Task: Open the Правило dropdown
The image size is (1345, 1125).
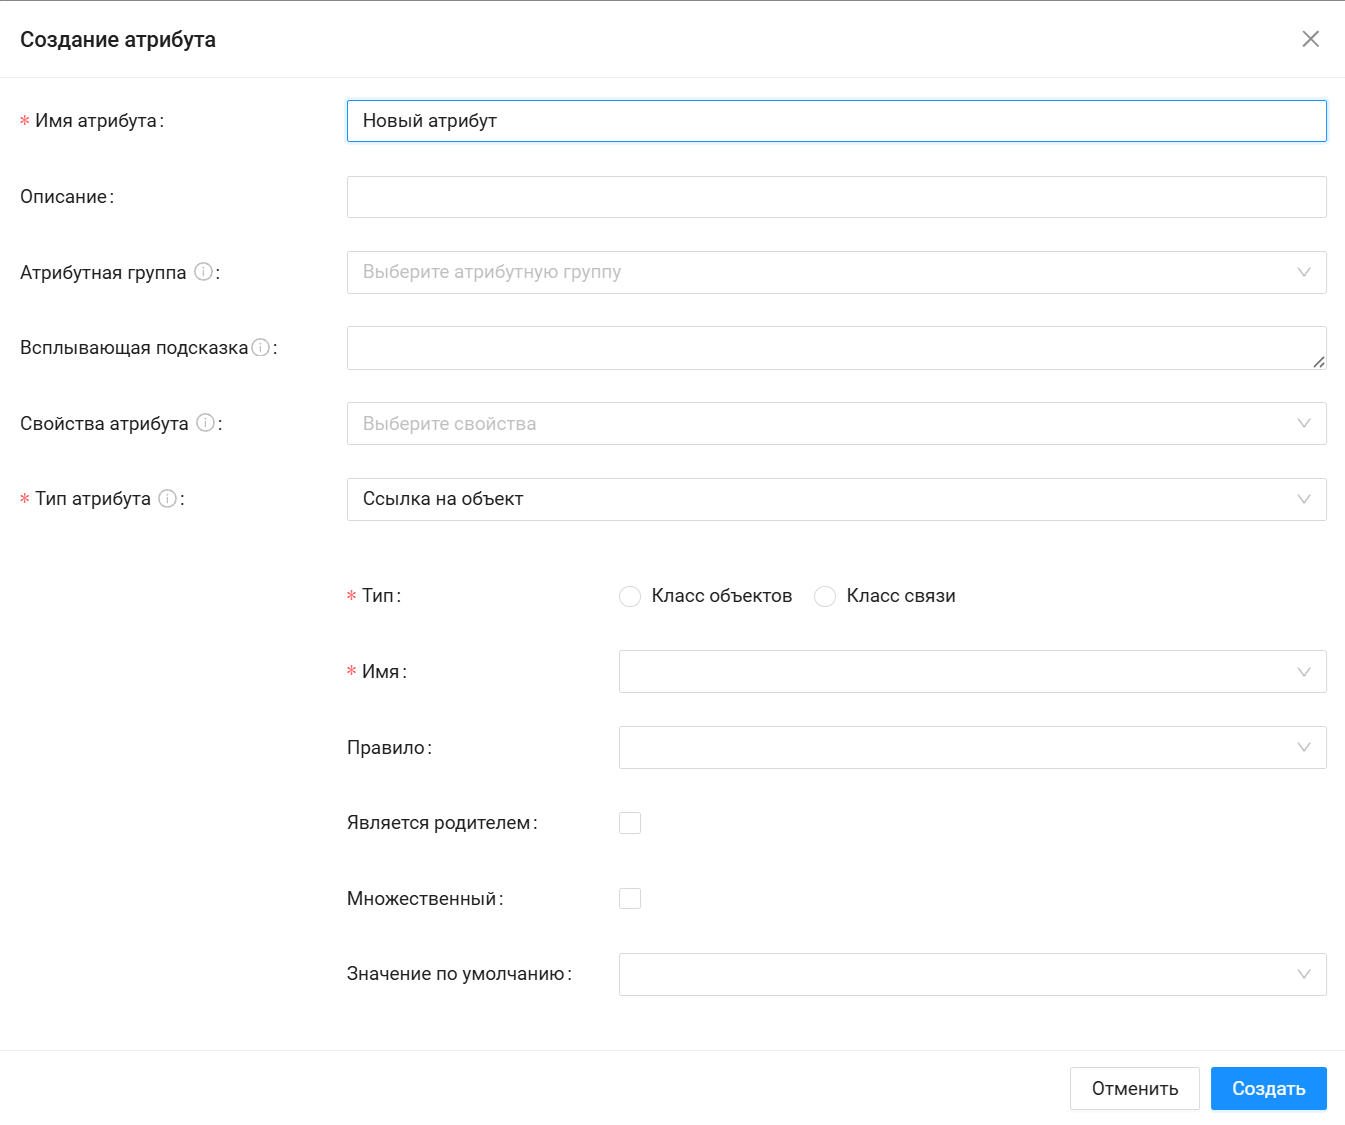Action: coord(972,748)
